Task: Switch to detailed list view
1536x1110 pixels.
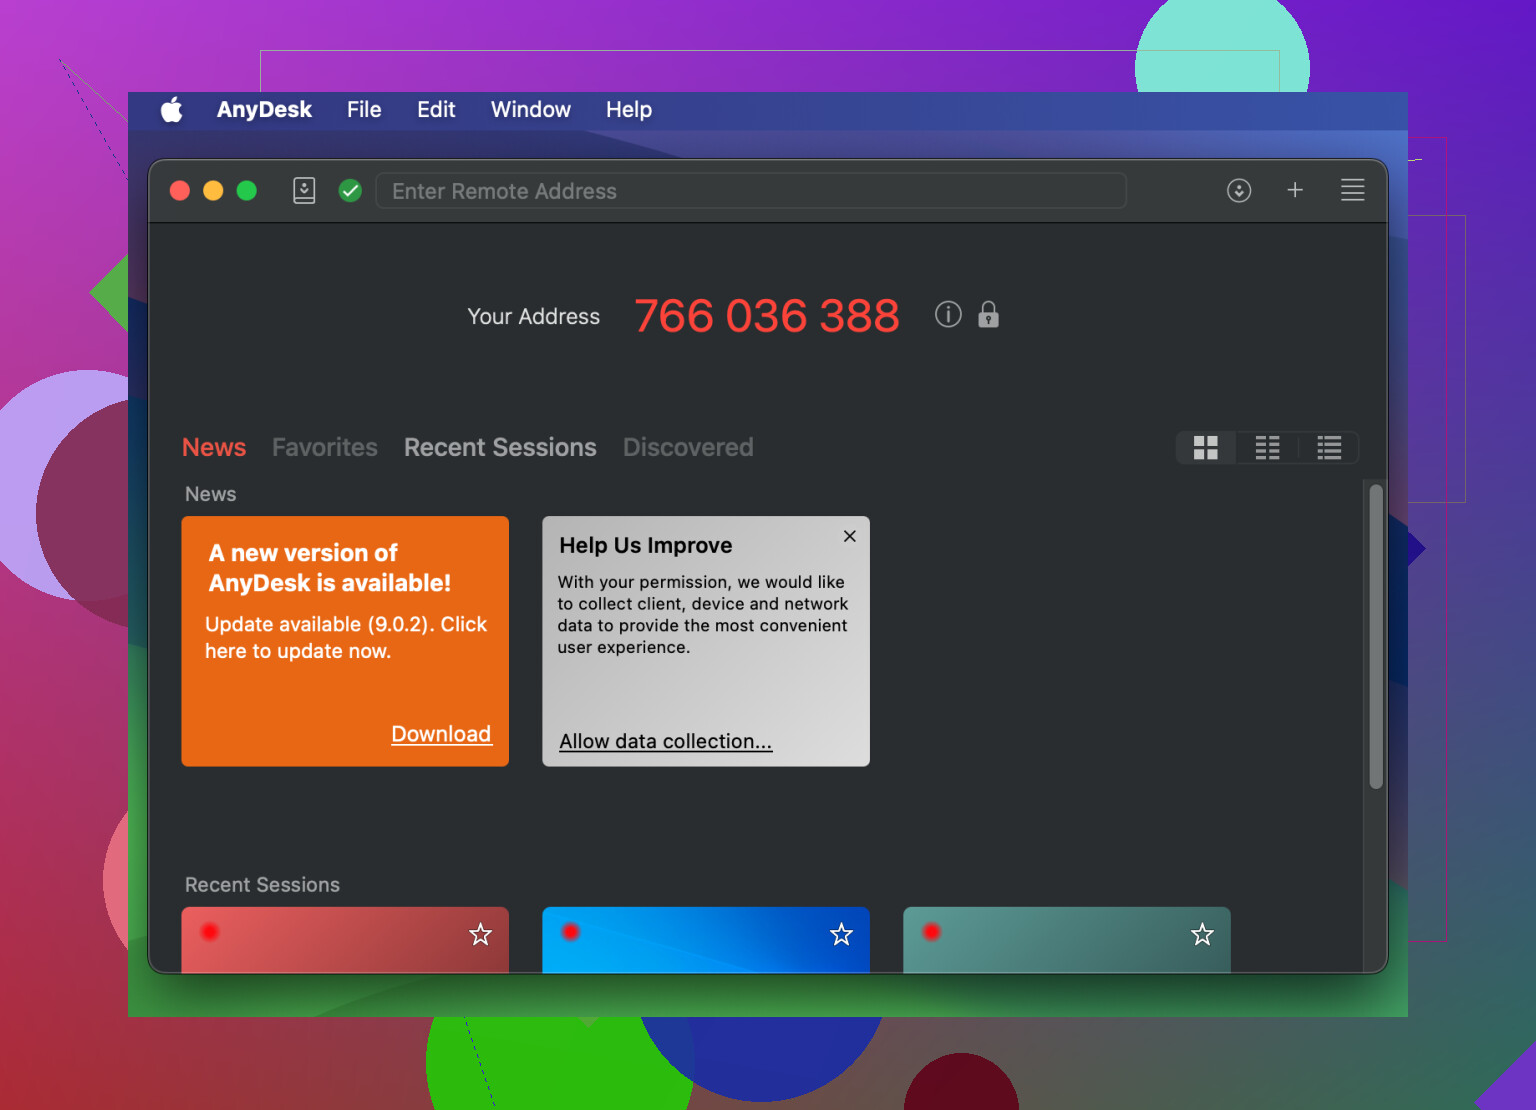Action: pyautogui.click(x=1329, y=448)
